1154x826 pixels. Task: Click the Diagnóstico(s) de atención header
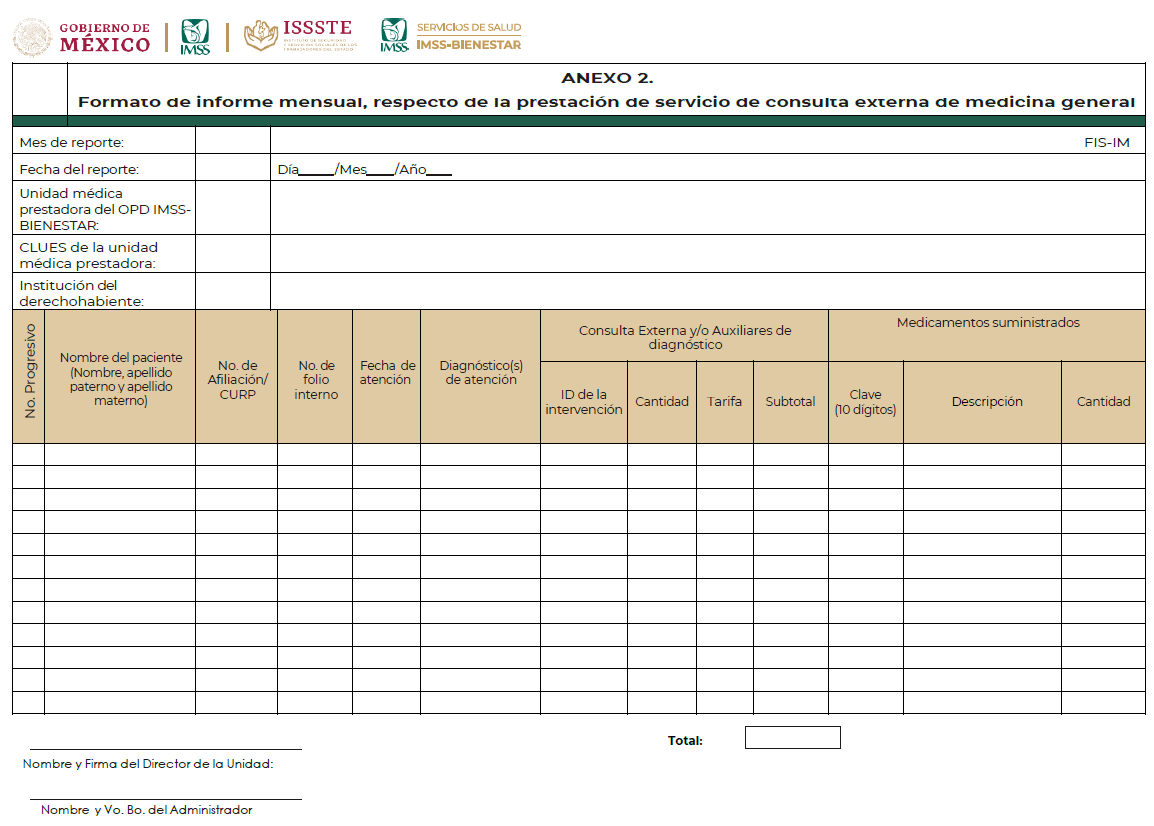click(481, 373)
